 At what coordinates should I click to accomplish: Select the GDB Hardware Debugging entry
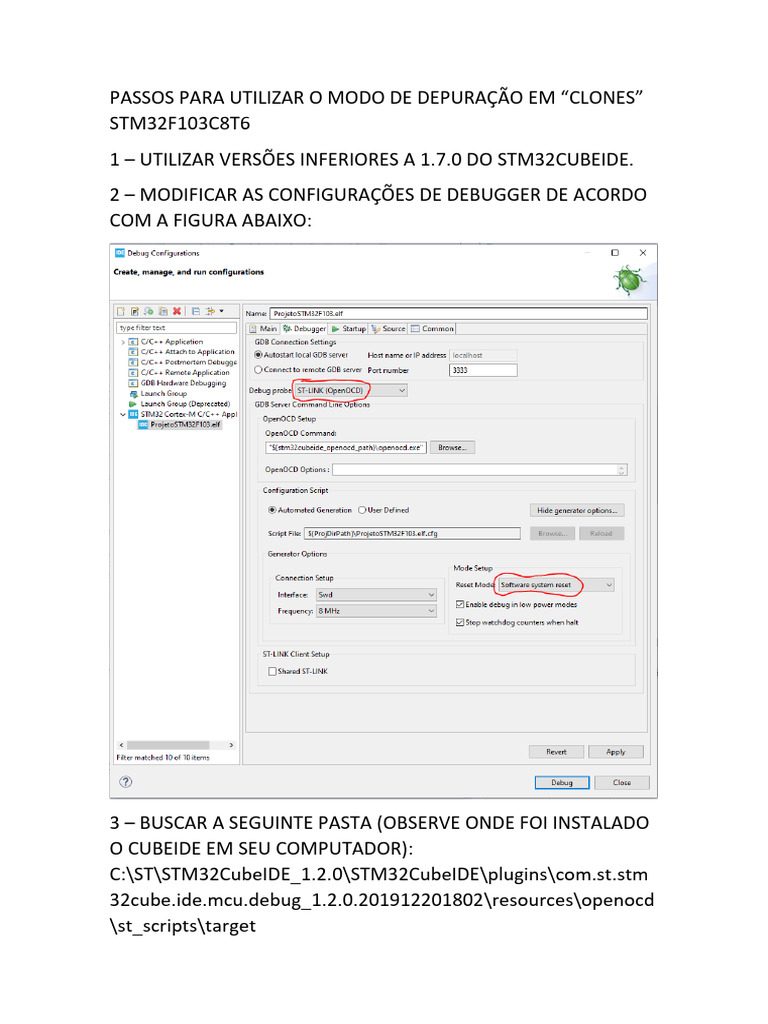coord(184,383)
